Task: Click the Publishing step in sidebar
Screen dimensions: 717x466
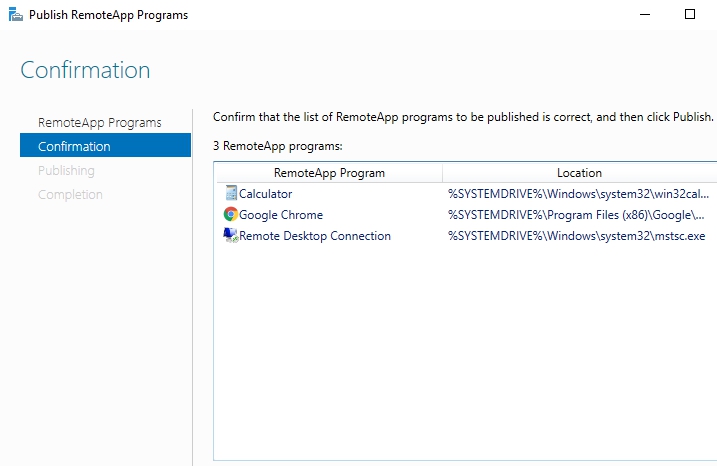Action: (66, 171)
